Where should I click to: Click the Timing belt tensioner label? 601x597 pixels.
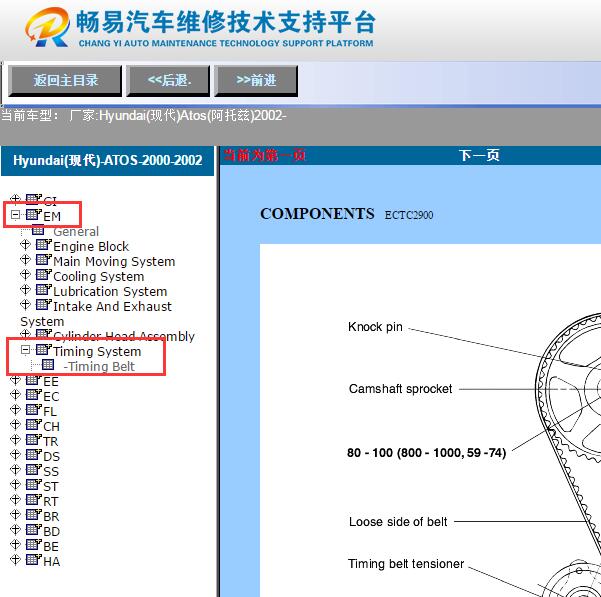tap(406, 564)
